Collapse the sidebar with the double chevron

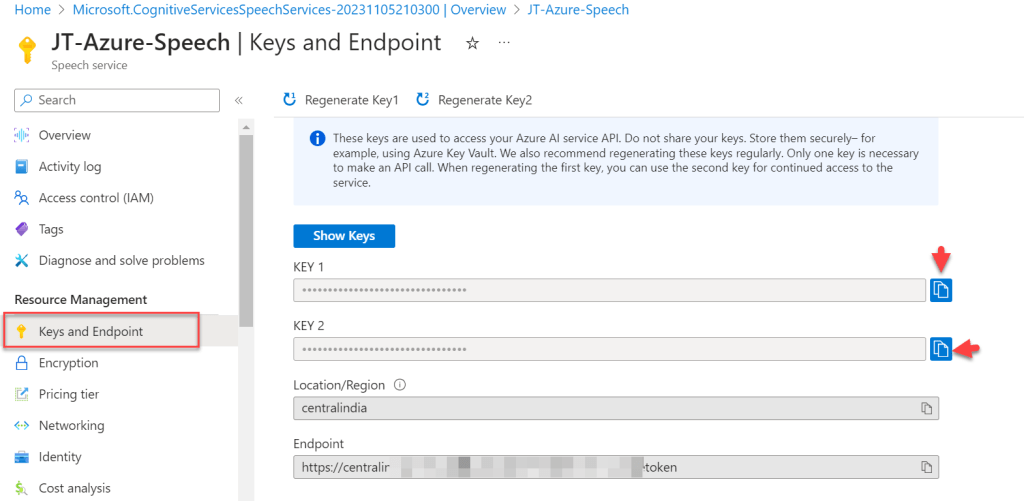click(238, 100)
